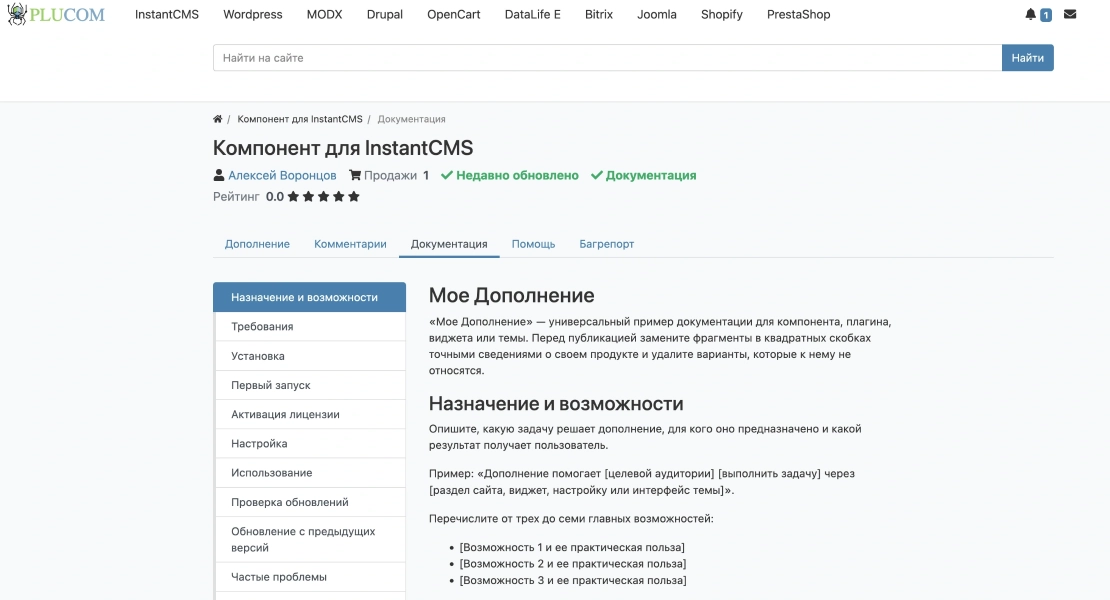This screenshot has height=600, width=1110.
Task: Go to the home breadcrumb icon
Action: [x=217, y=119]
